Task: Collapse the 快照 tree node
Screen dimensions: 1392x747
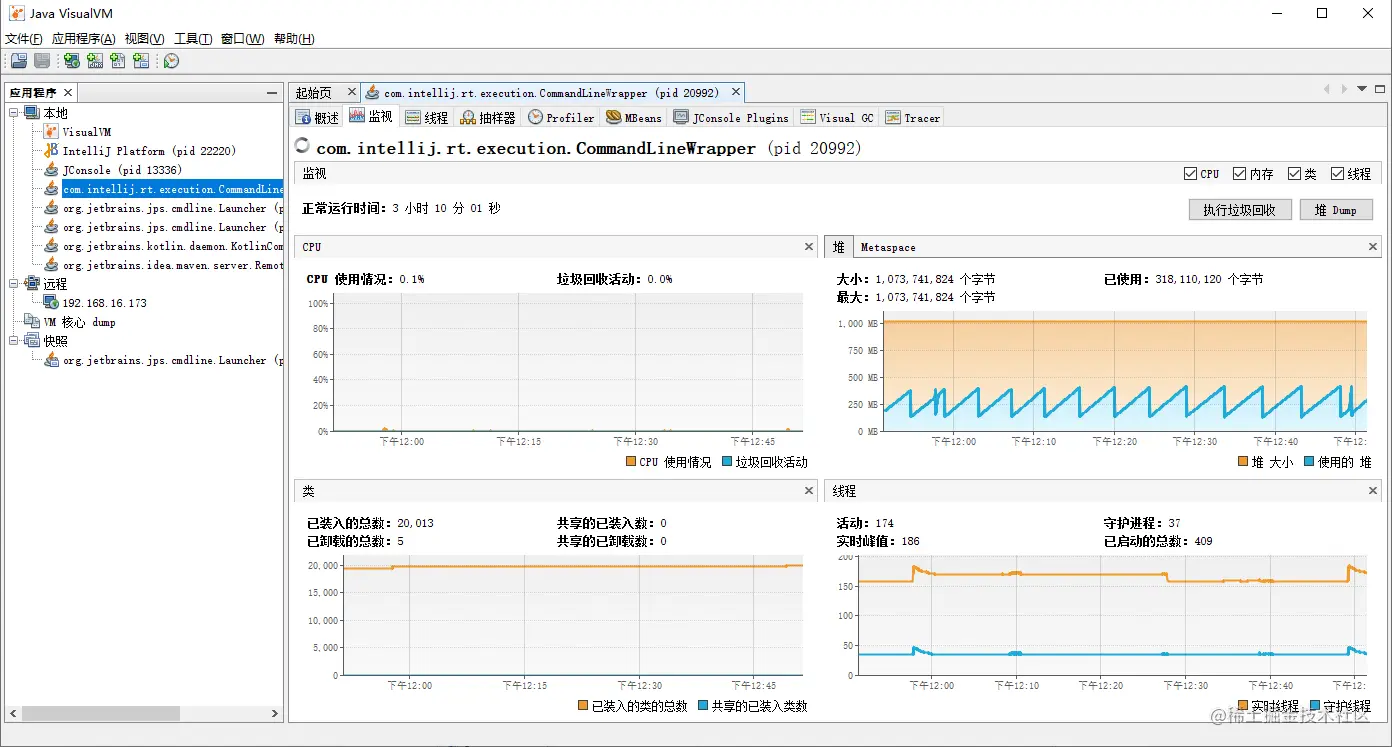Action: click(x=14, y=341)
